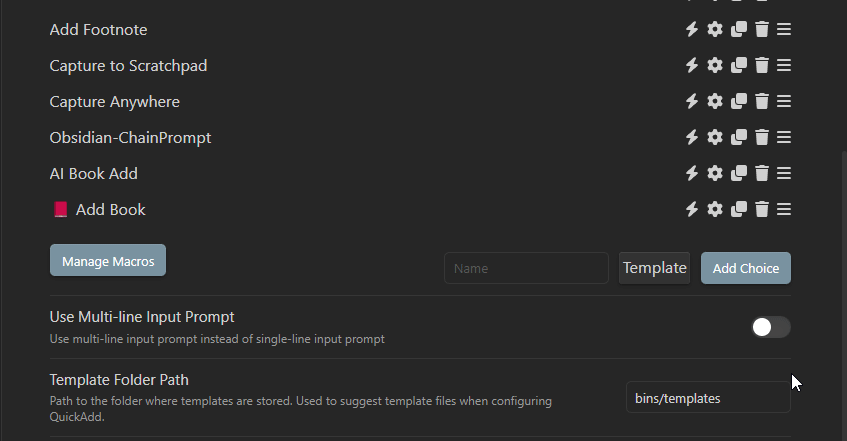847x441 pixels.
Task: Duplicate the Capture Anywhere choice
Action: pos(738,101)
